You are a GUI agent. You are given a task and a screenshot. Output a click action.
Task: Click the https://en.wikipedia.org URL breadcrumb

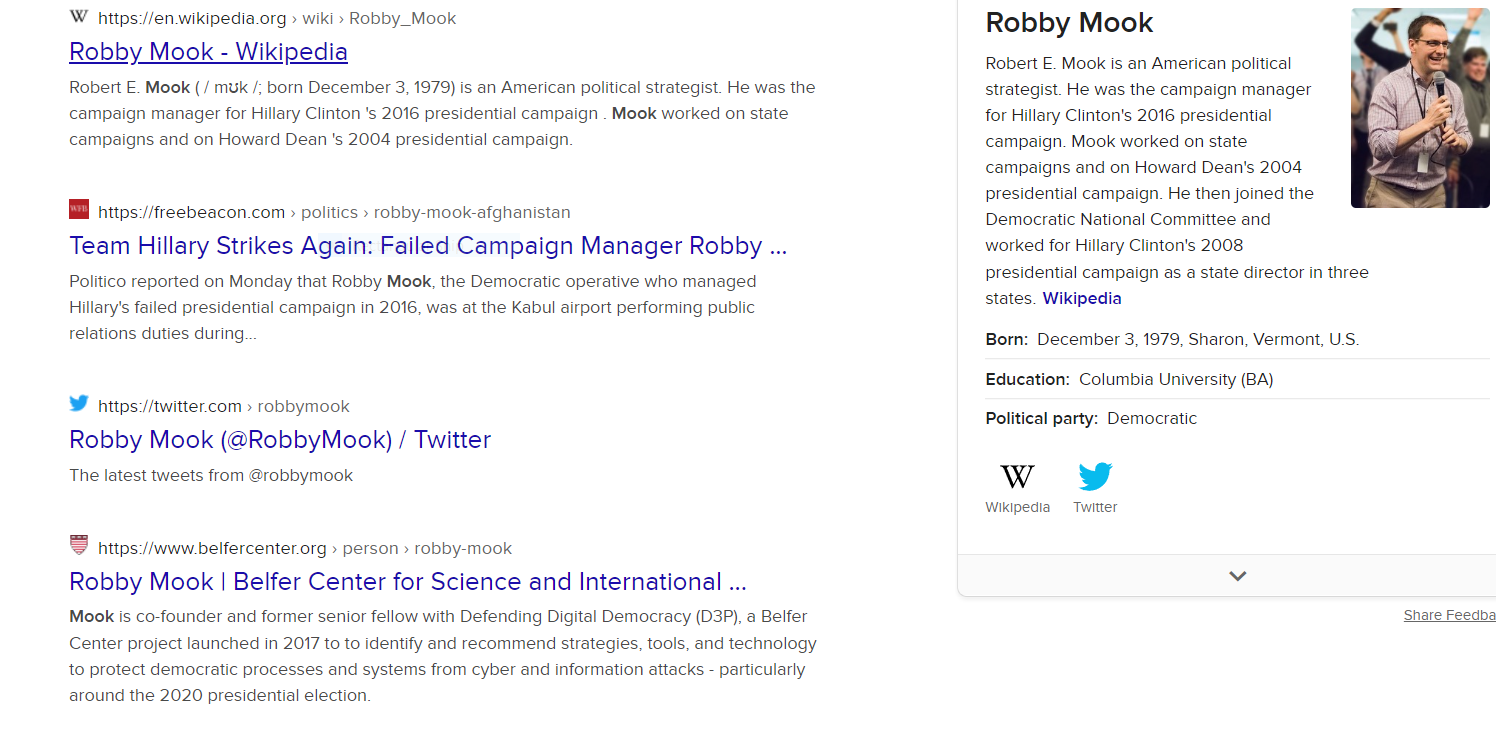point(192,18)
